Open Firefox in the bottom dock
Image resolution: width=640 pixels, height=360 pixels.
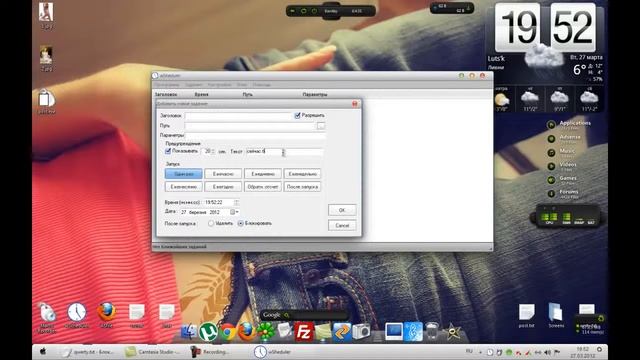pyautogui.click(x=247, y=332)
